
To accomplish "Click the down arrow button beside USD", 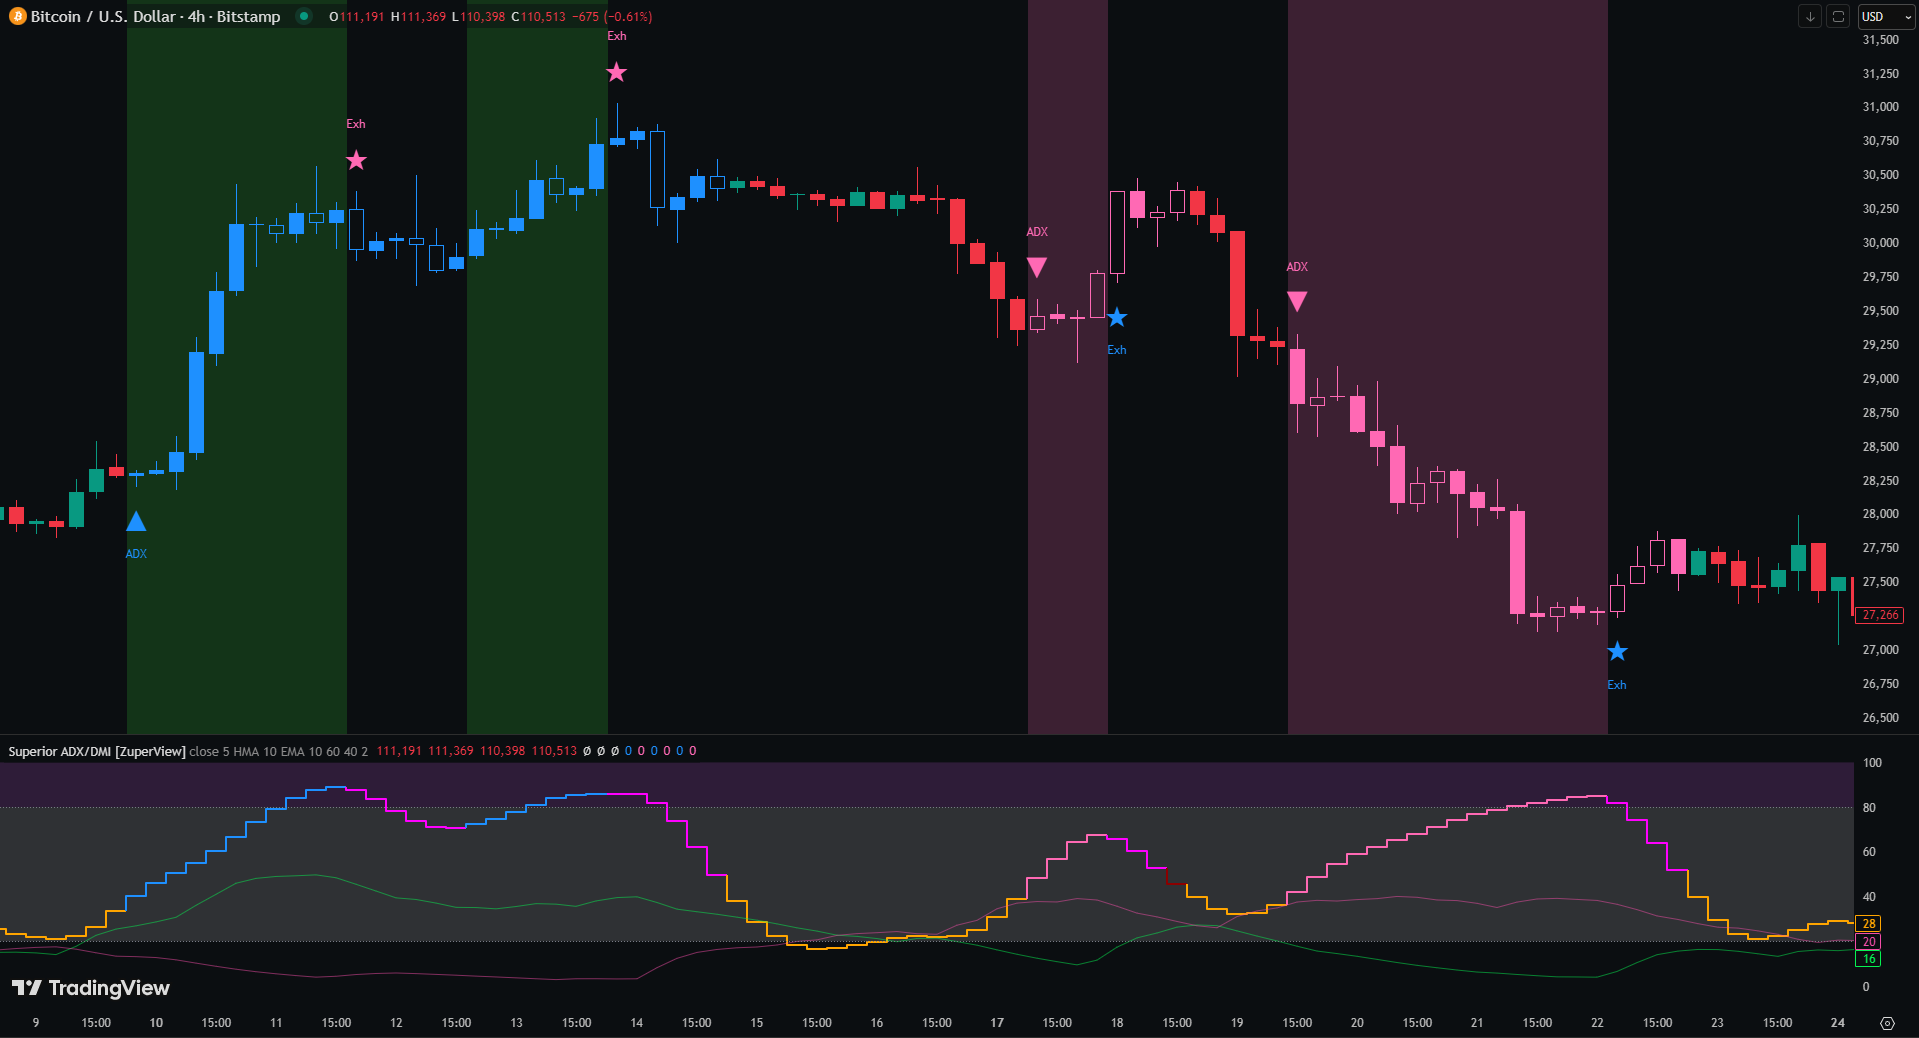I will coord(1809,16).
